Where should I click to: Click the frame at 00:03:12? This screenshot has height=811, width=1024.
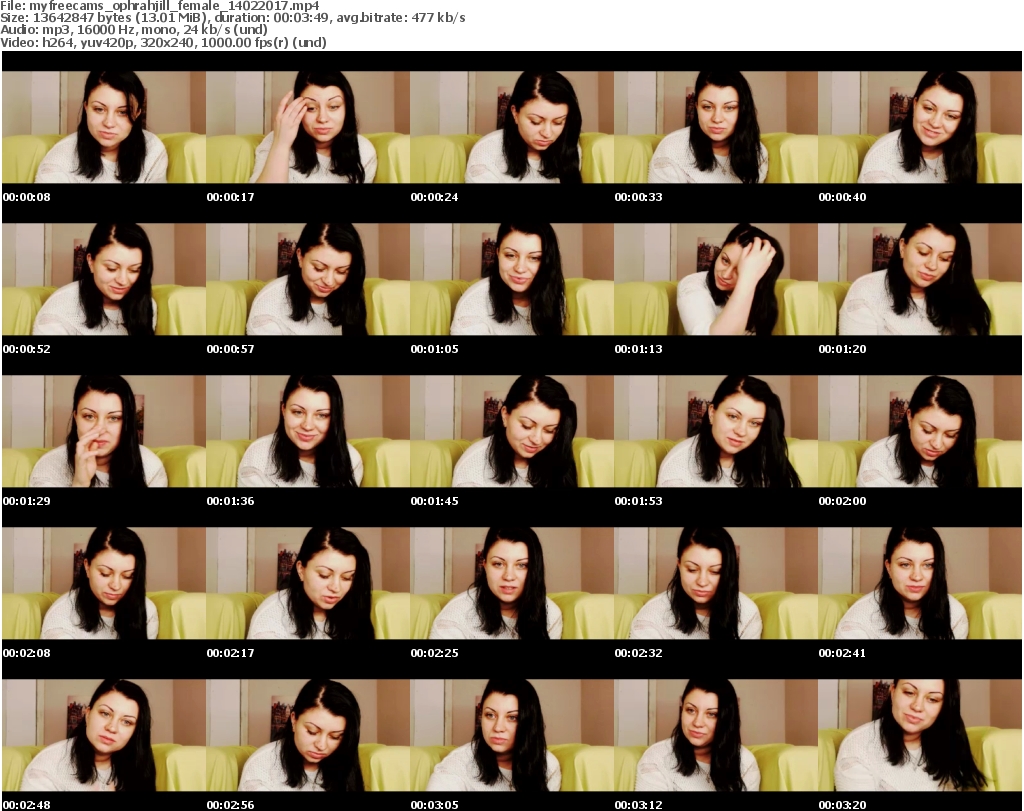pyautogui.click(x=716, y=735)
